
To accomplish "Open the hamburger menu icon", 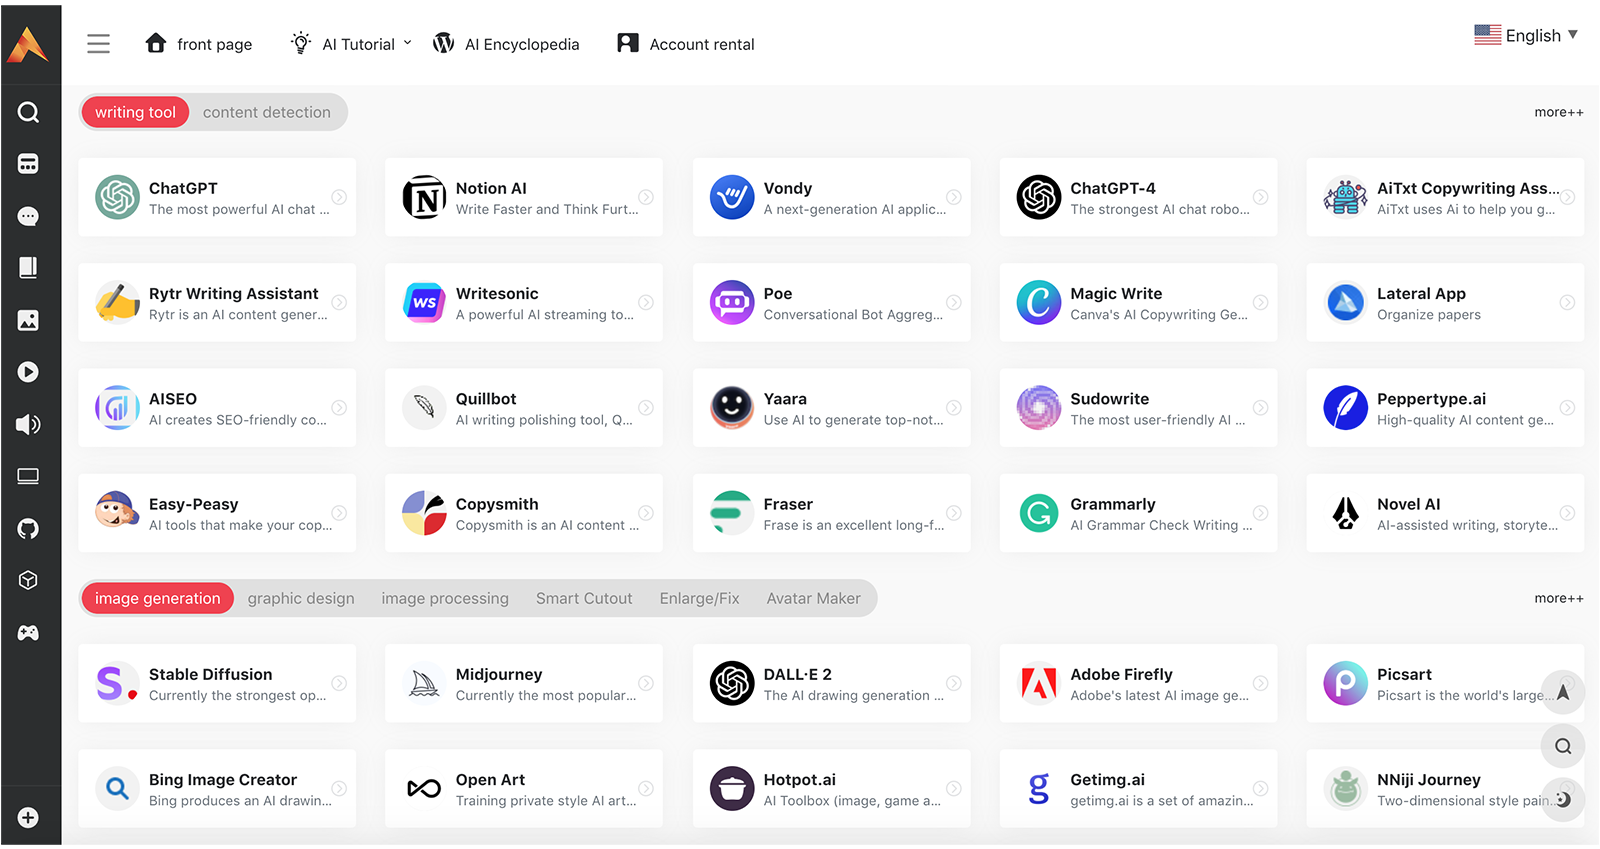I will coord(98,44).
